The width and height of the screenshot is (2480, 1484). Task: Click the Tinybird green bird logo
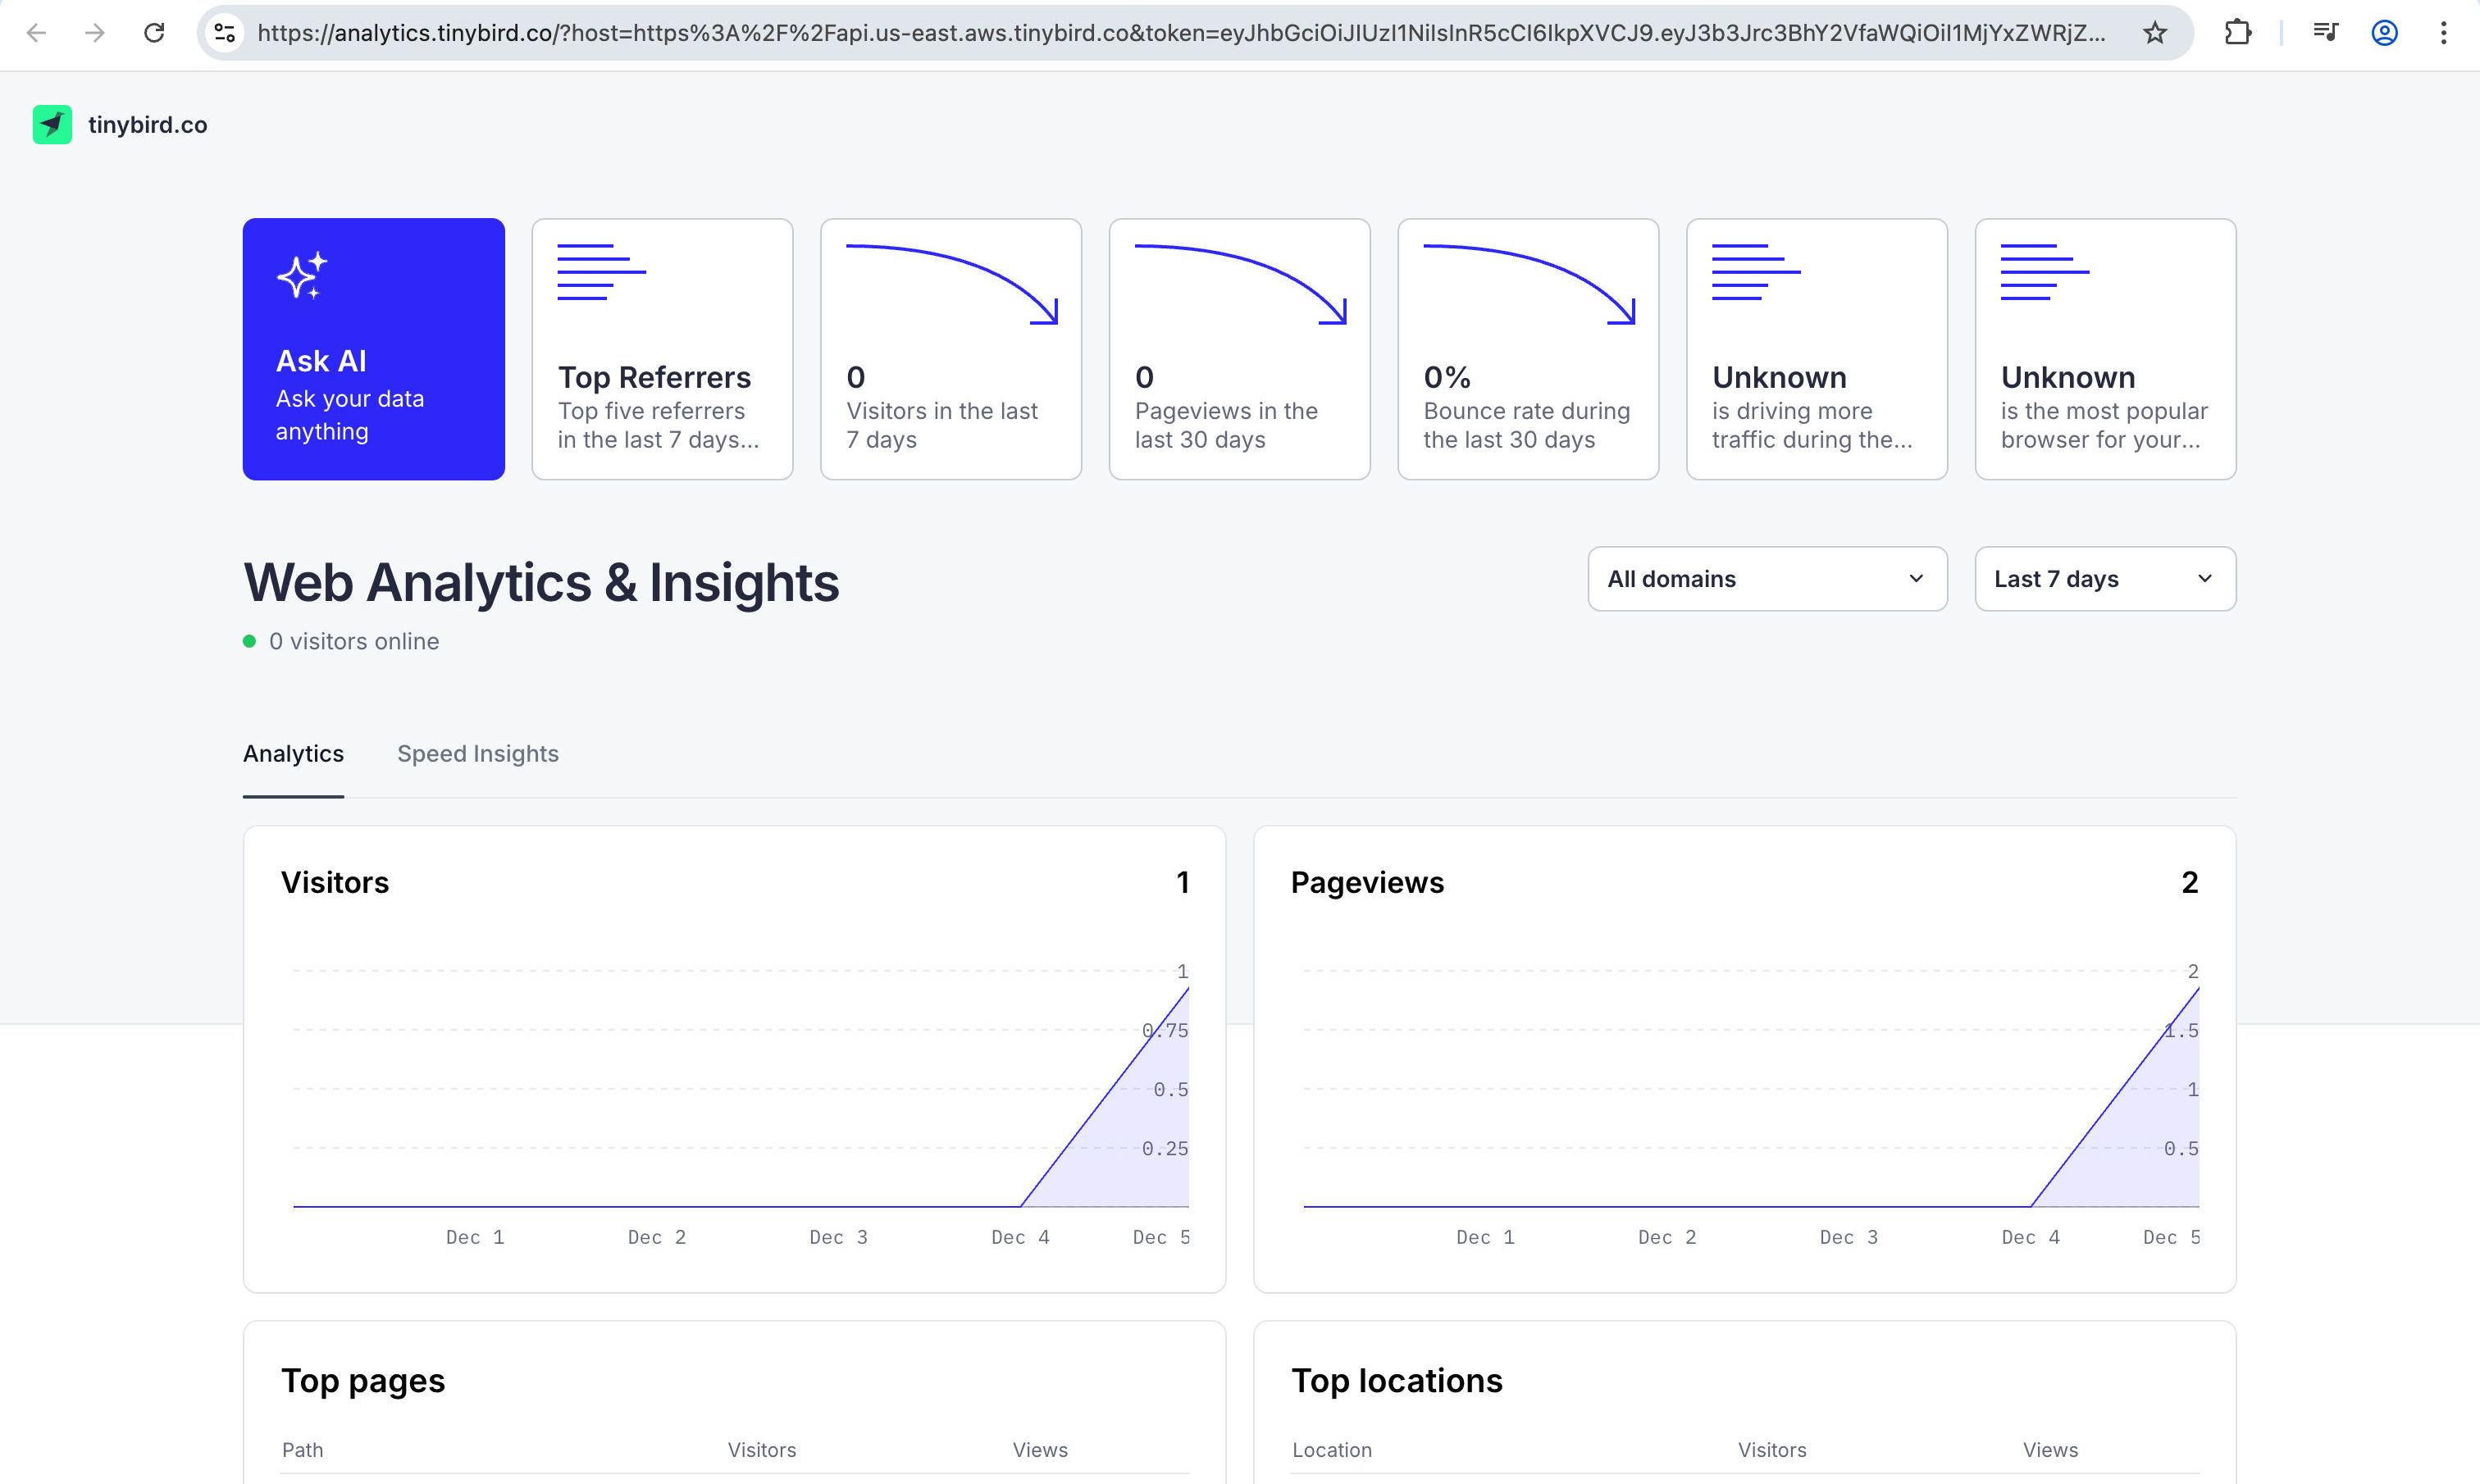pyautogui.click(x=52, y=125)
